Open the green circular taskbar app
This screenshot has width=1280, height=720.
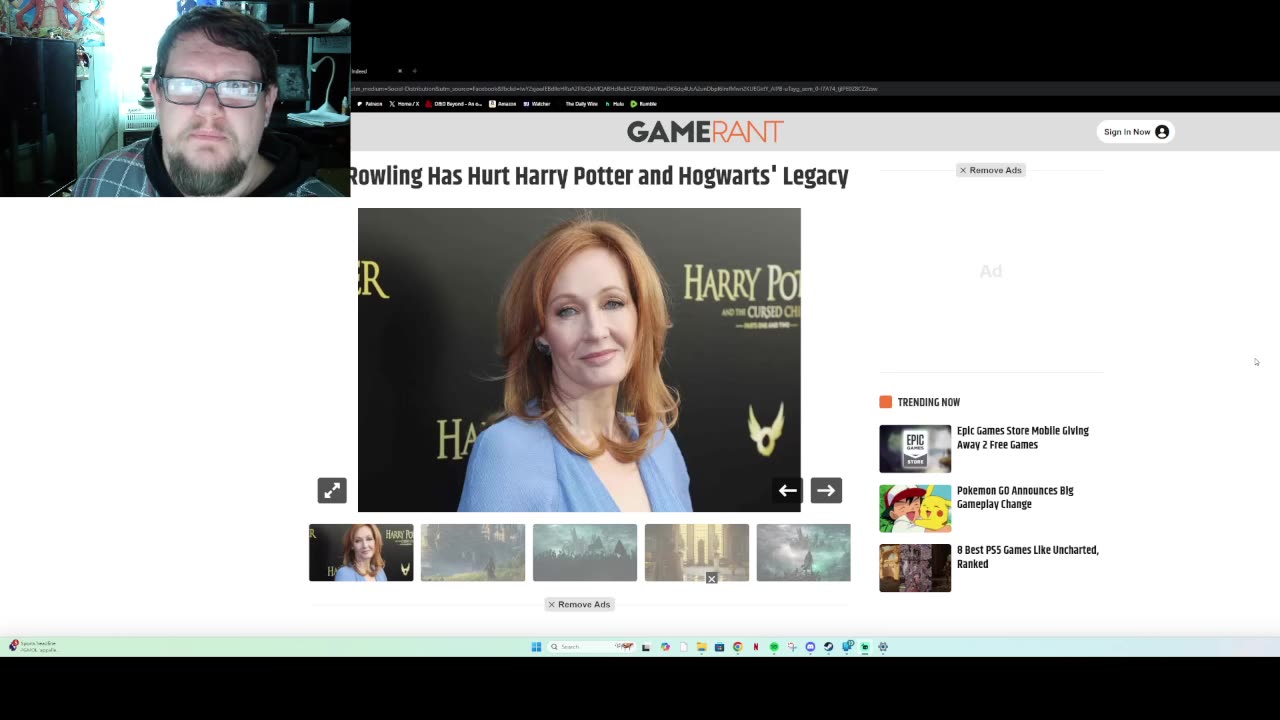tap(774, 647)
